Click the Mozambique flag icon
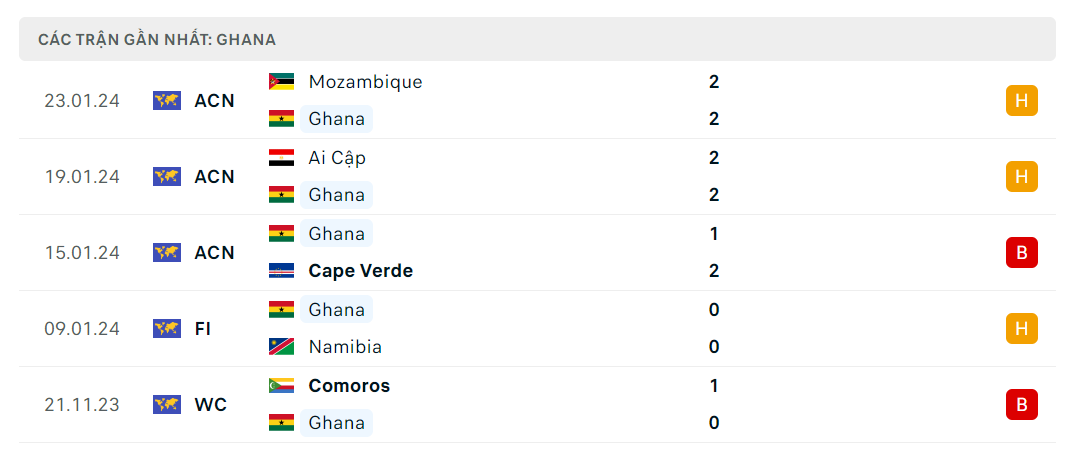Image resolution: width=1074 pixels, height=456 pixels. (282, 82)
